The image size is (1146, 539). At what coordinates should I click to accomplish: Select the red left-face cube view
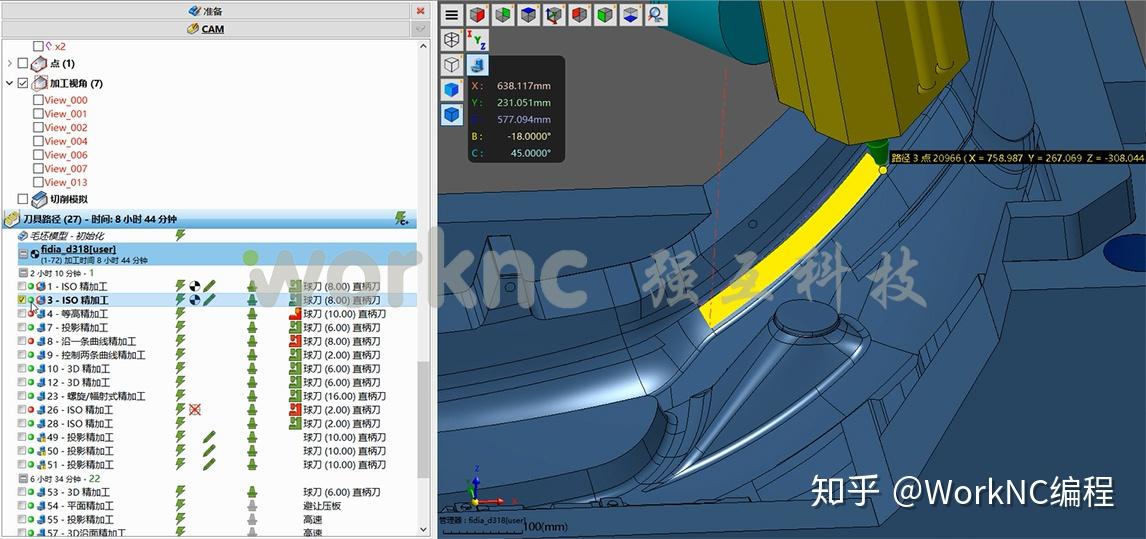pyautogui.click(x=580, y=15)
